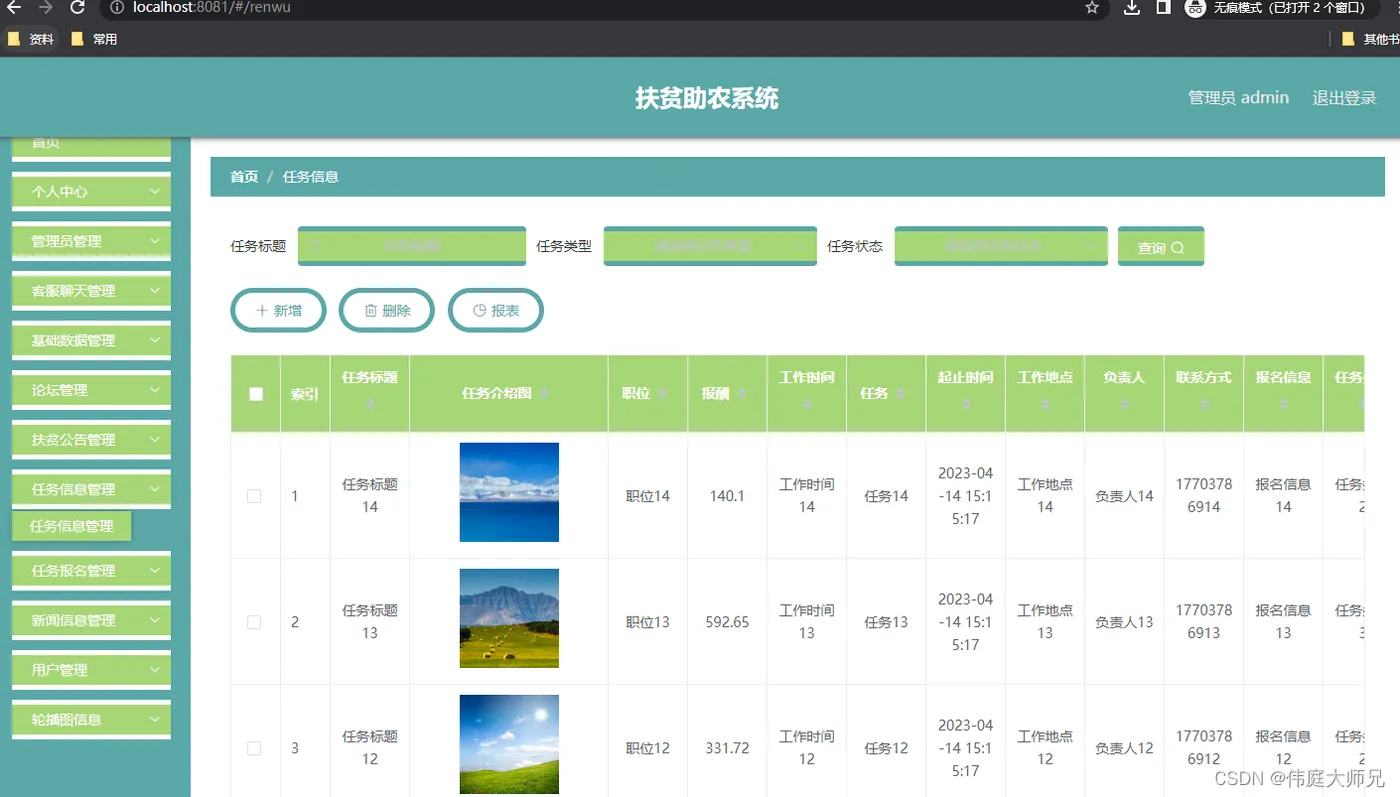Click the 新增 button
This screenshot has width=1400, height=797.
point(279,311)
